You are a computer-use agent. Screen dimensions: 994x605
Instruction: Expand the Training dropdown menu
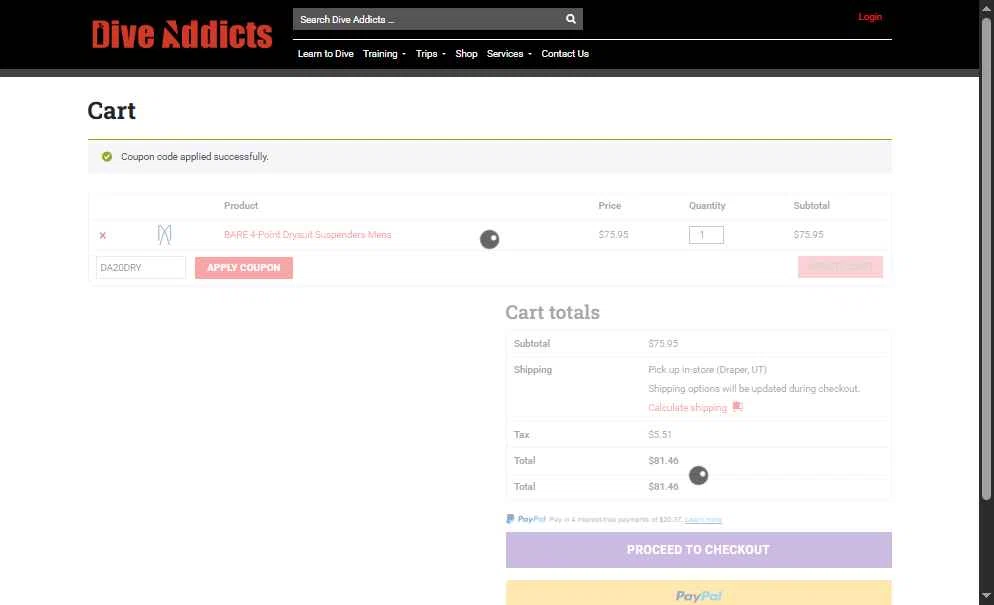384,54
